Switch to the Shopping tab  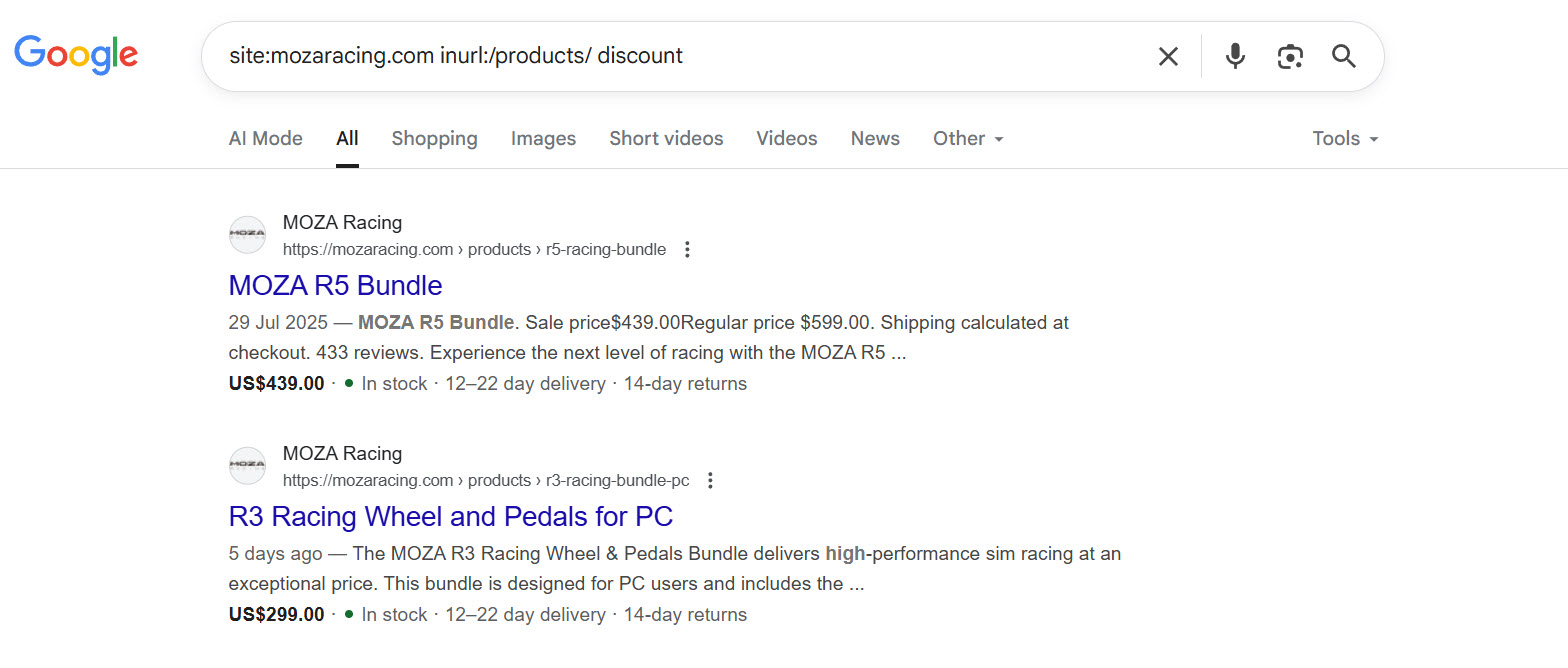point(434,138)
